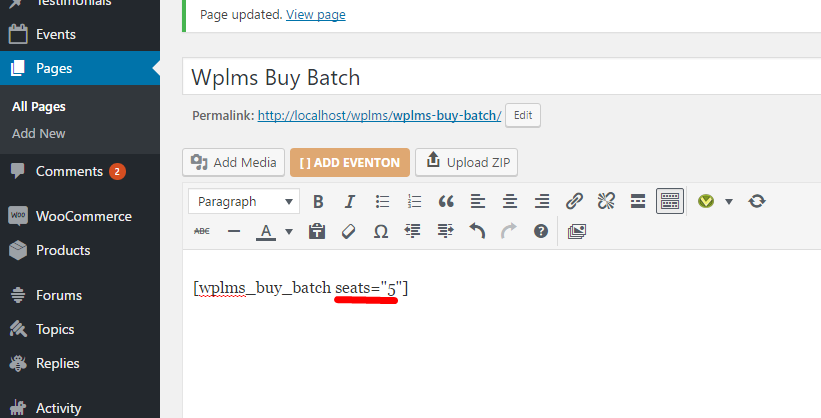Apply strikethrough formatting
The height and width of the screenshot is (418, 821).
pyautogui.click(x=202, y=231)
